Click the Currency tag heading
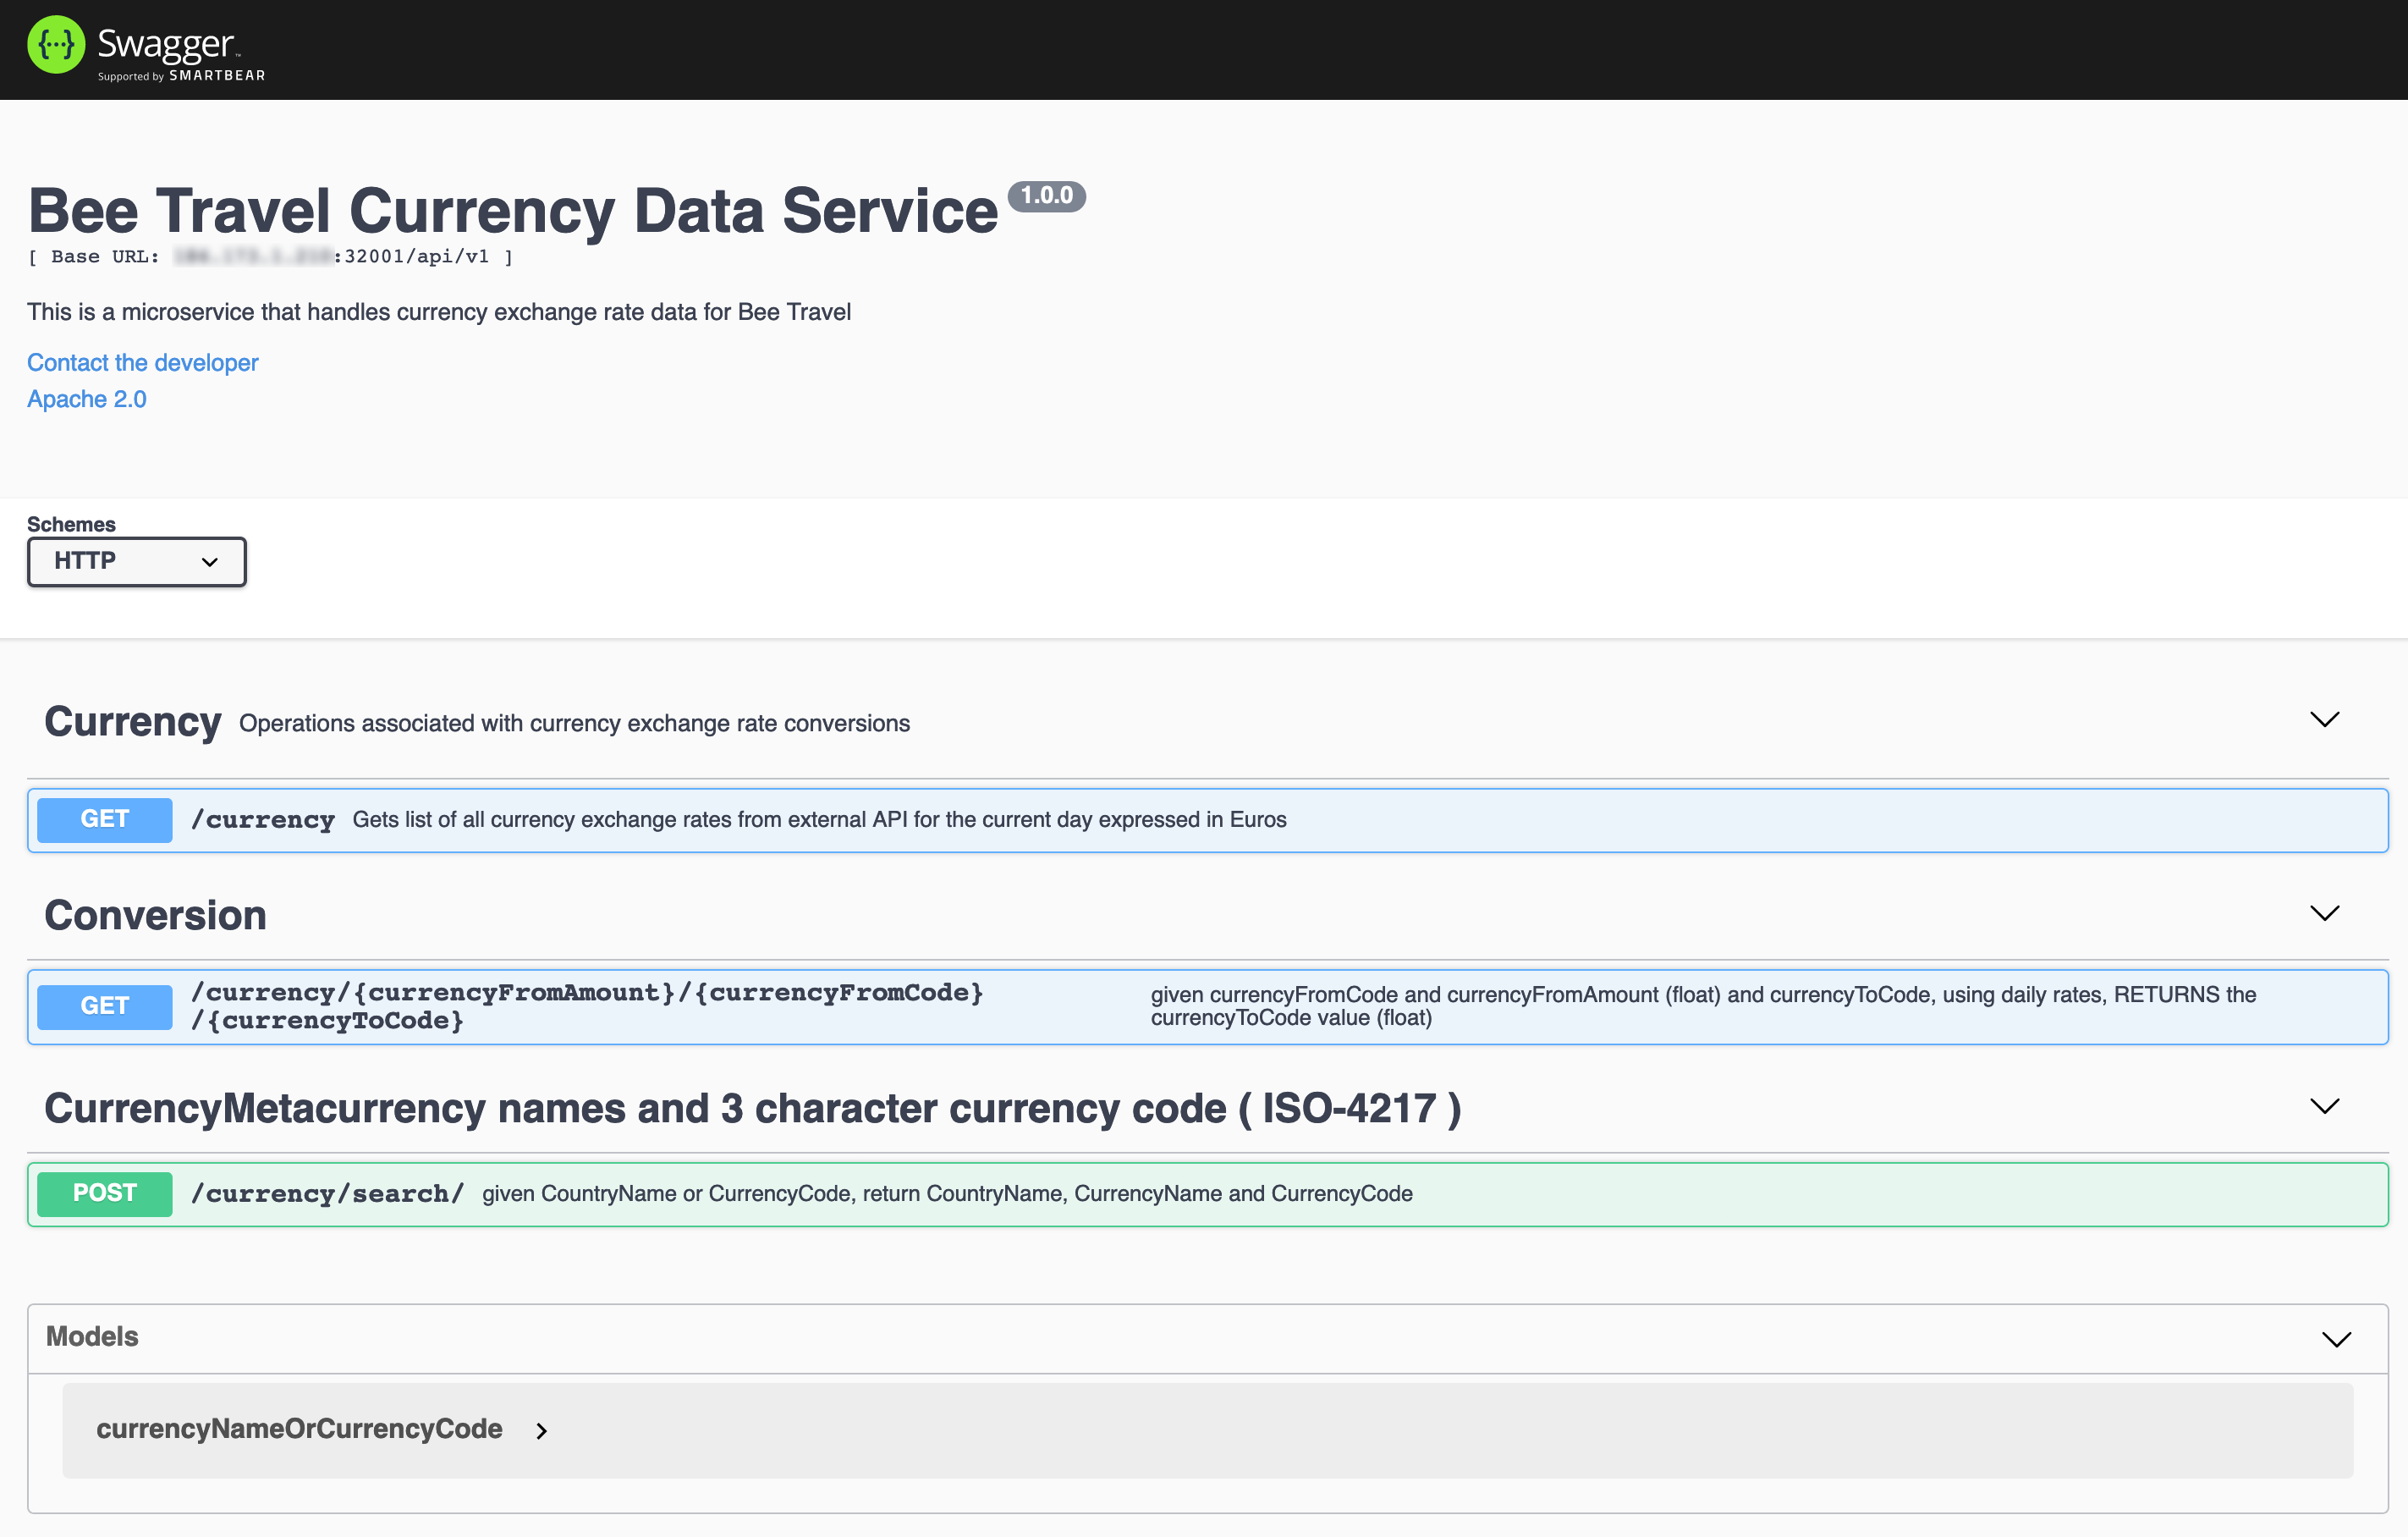The width and height of the screenshot is (2408, 1537). tap(132, 721)
